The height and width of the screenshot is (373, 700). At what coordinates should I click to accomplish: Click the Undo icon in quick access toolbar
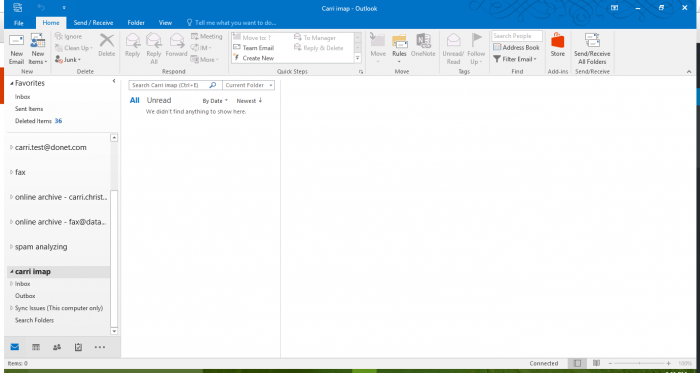pyautogui.click(x=42, y=8)
